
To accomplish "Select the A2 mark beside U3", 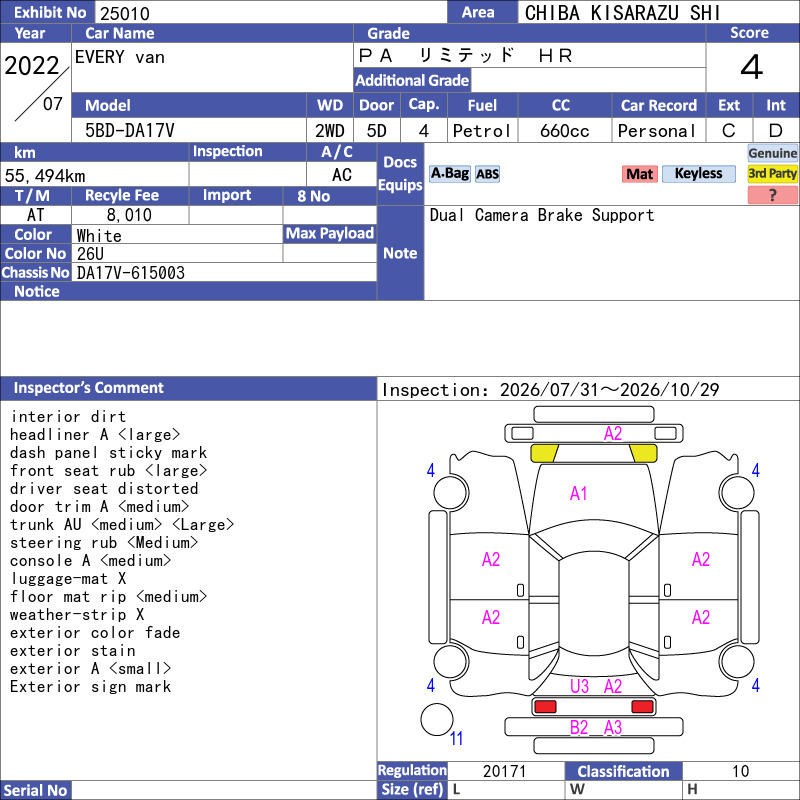I will click(613, 686).
